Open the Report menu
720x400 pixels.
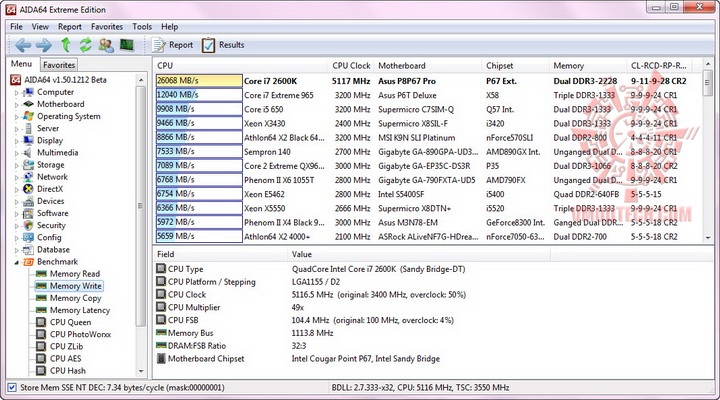(70, 27)
